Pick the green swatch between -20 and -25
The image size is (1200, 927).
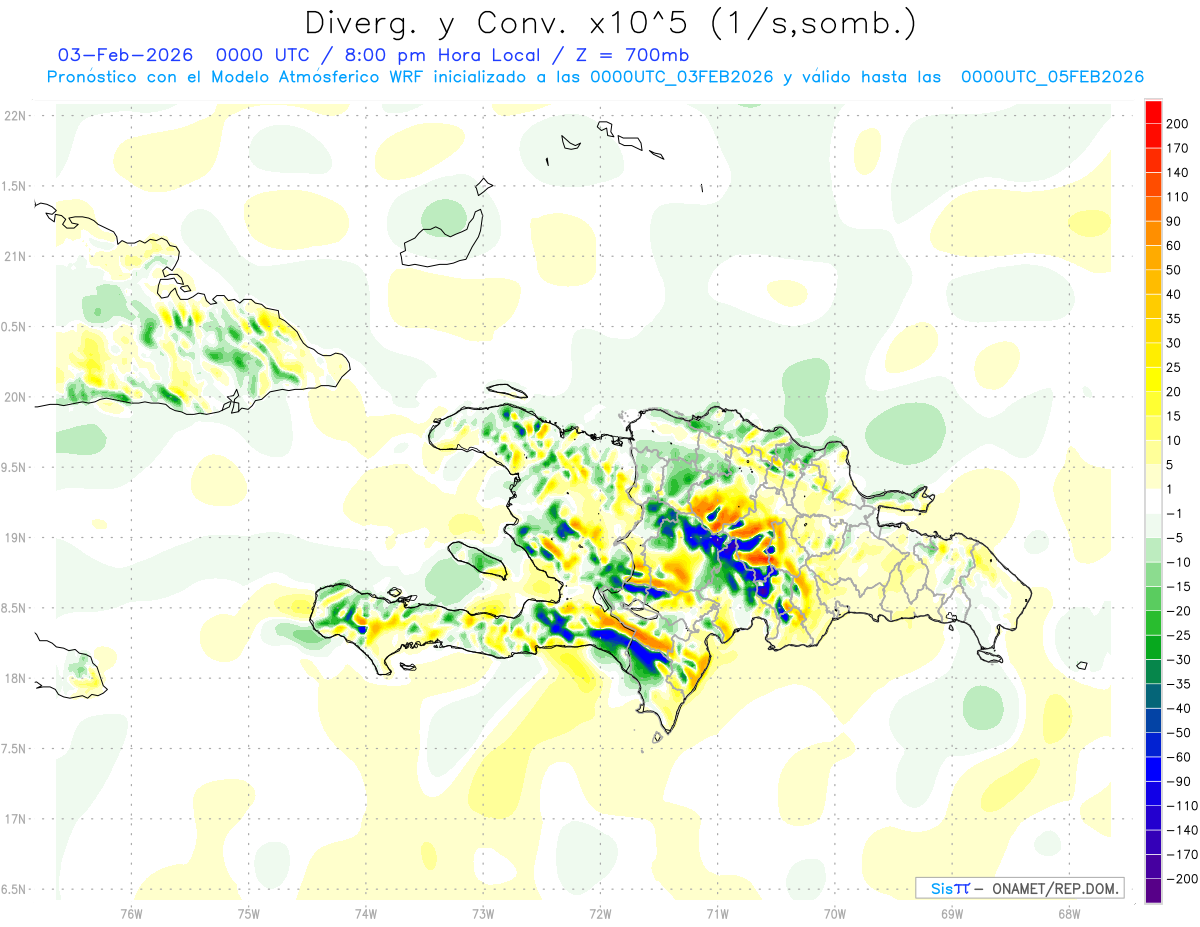pos(1153,623)
